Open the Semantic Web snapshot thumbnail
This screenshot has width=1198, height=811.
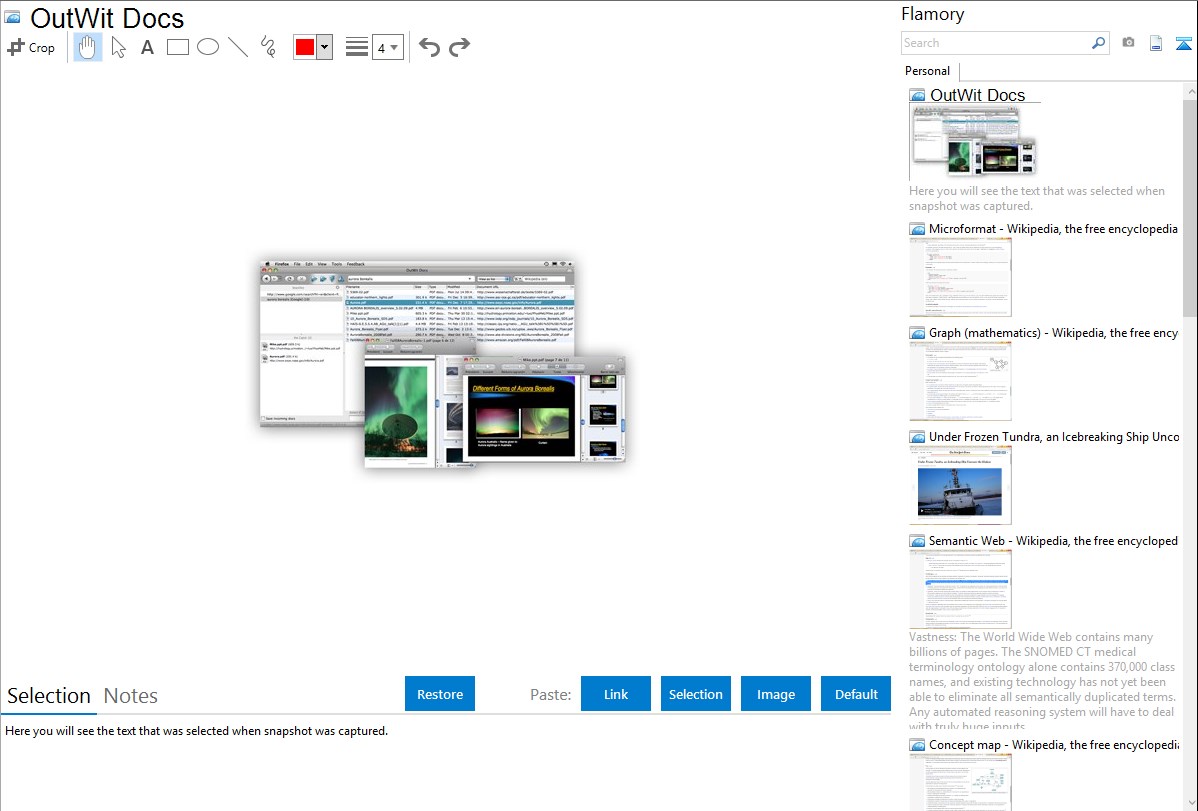(960, 589)
